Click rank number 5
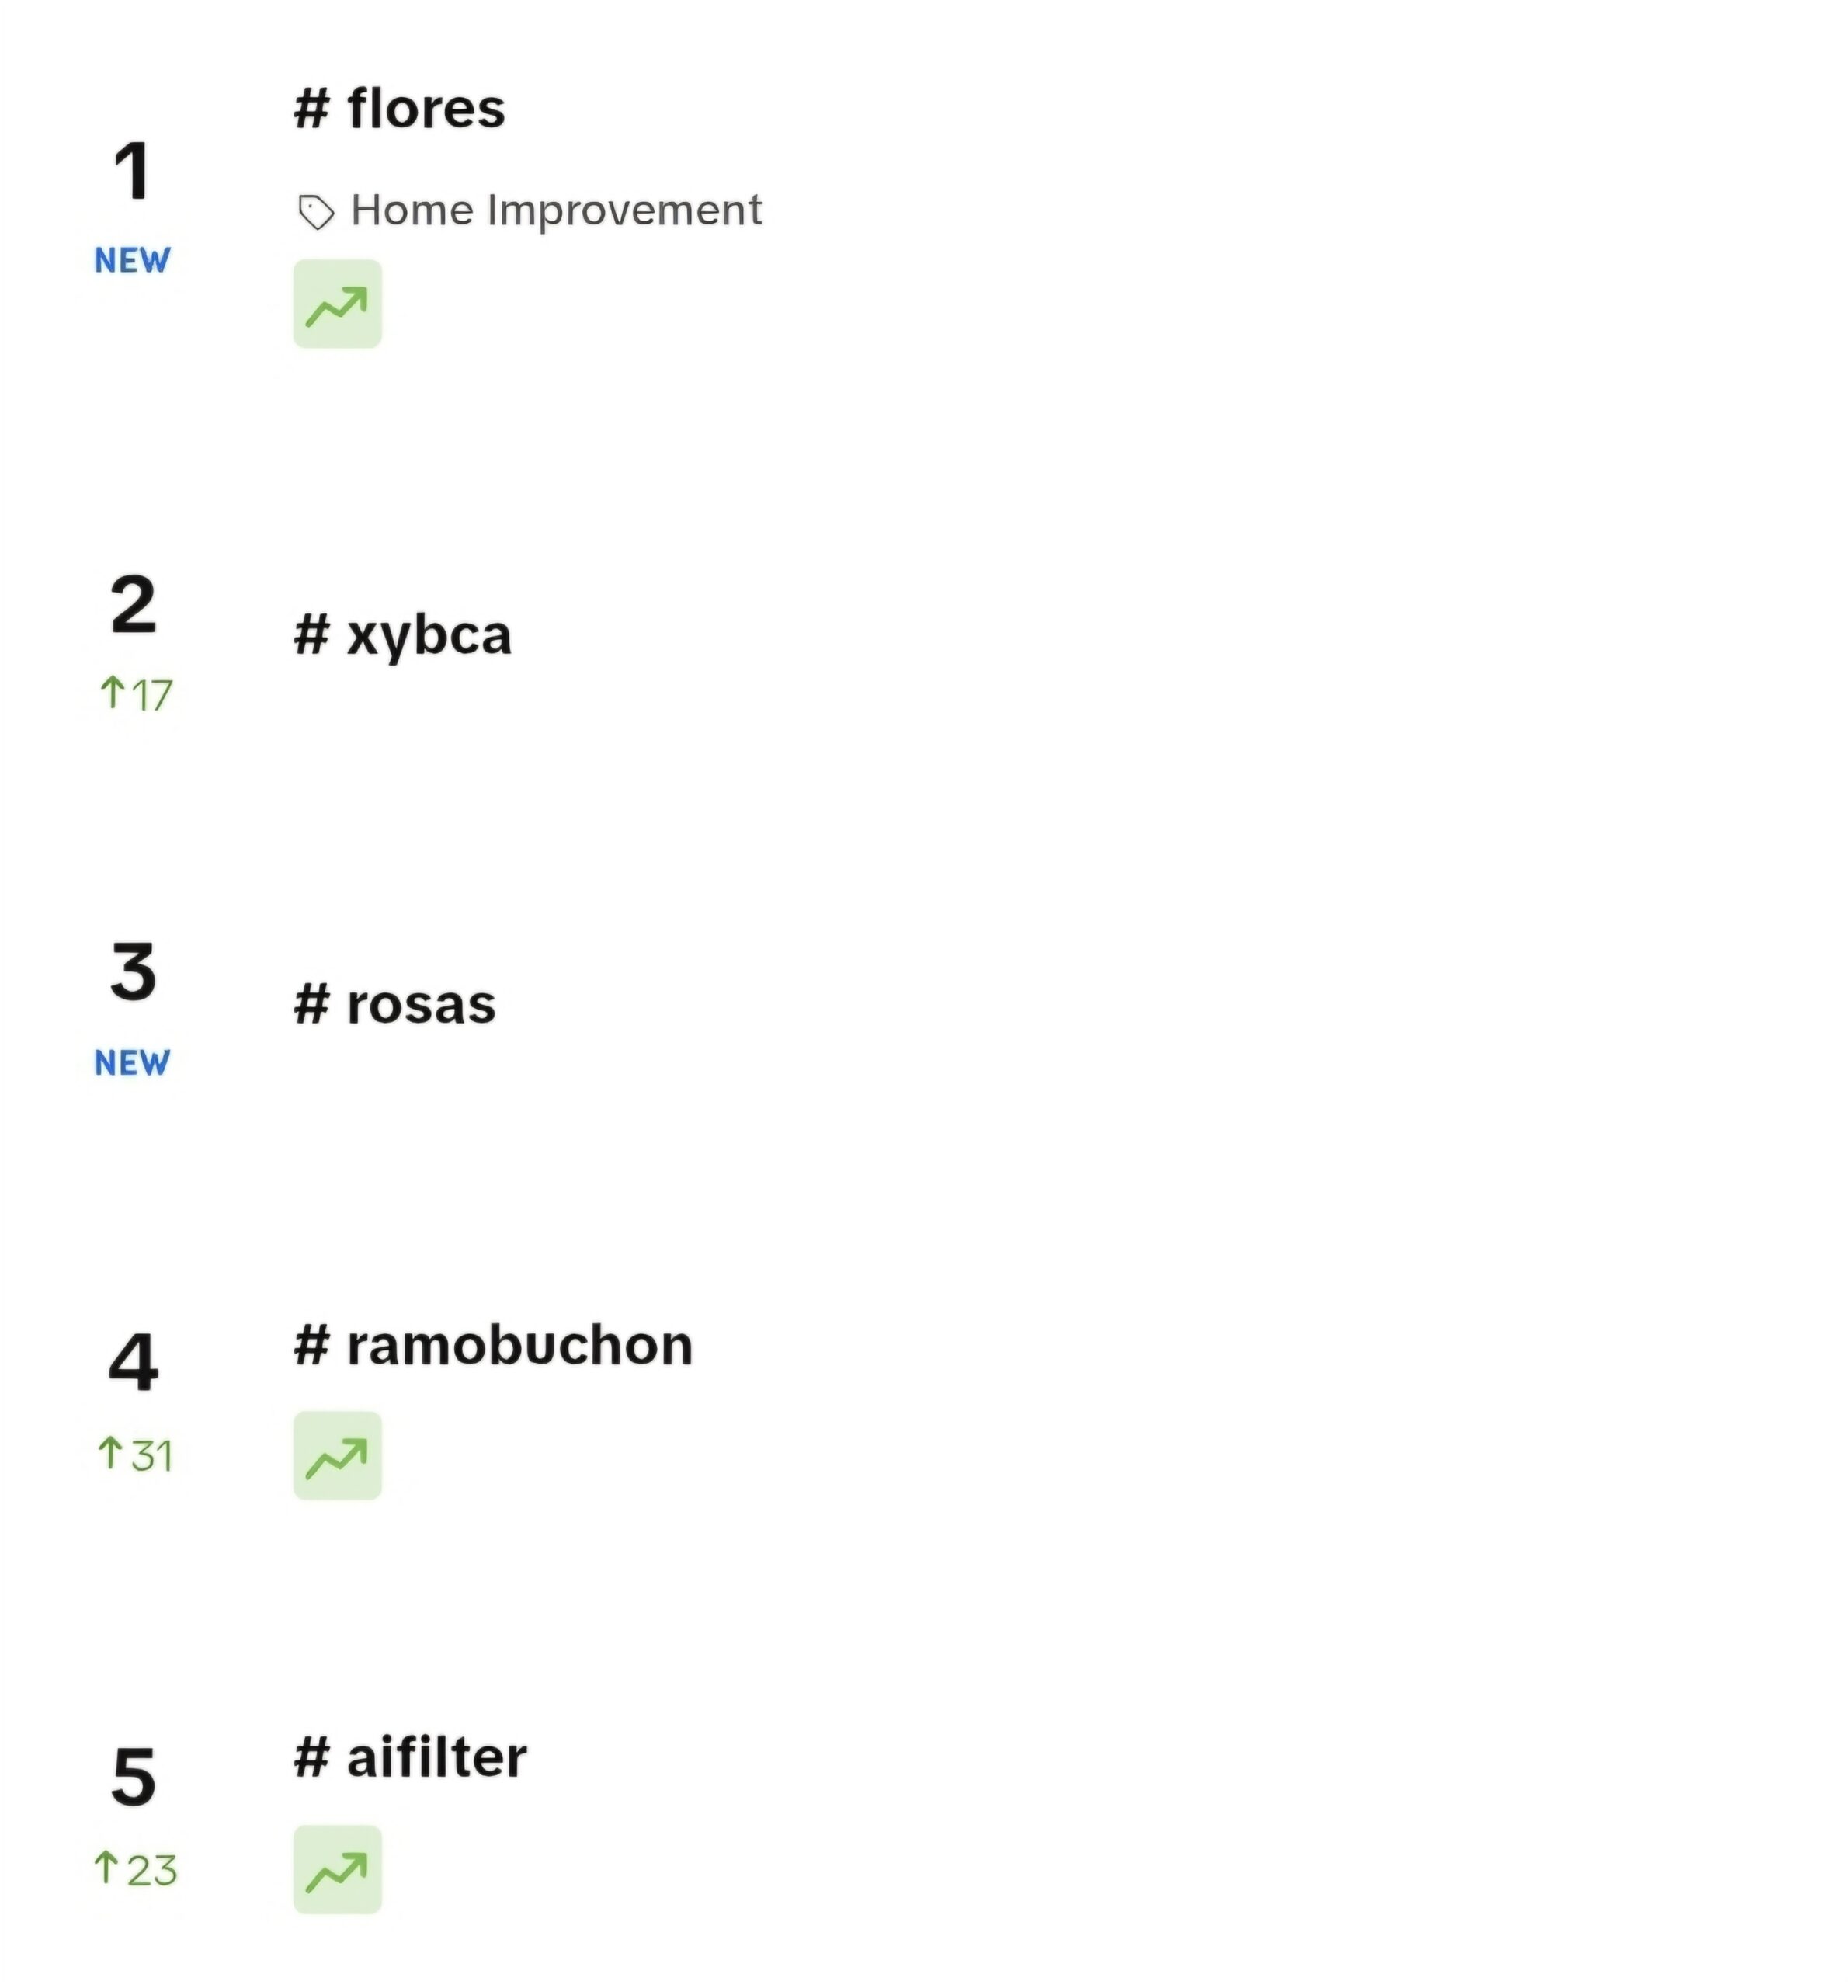Screen dimensions: 1848x1988 click(133, 1777)
